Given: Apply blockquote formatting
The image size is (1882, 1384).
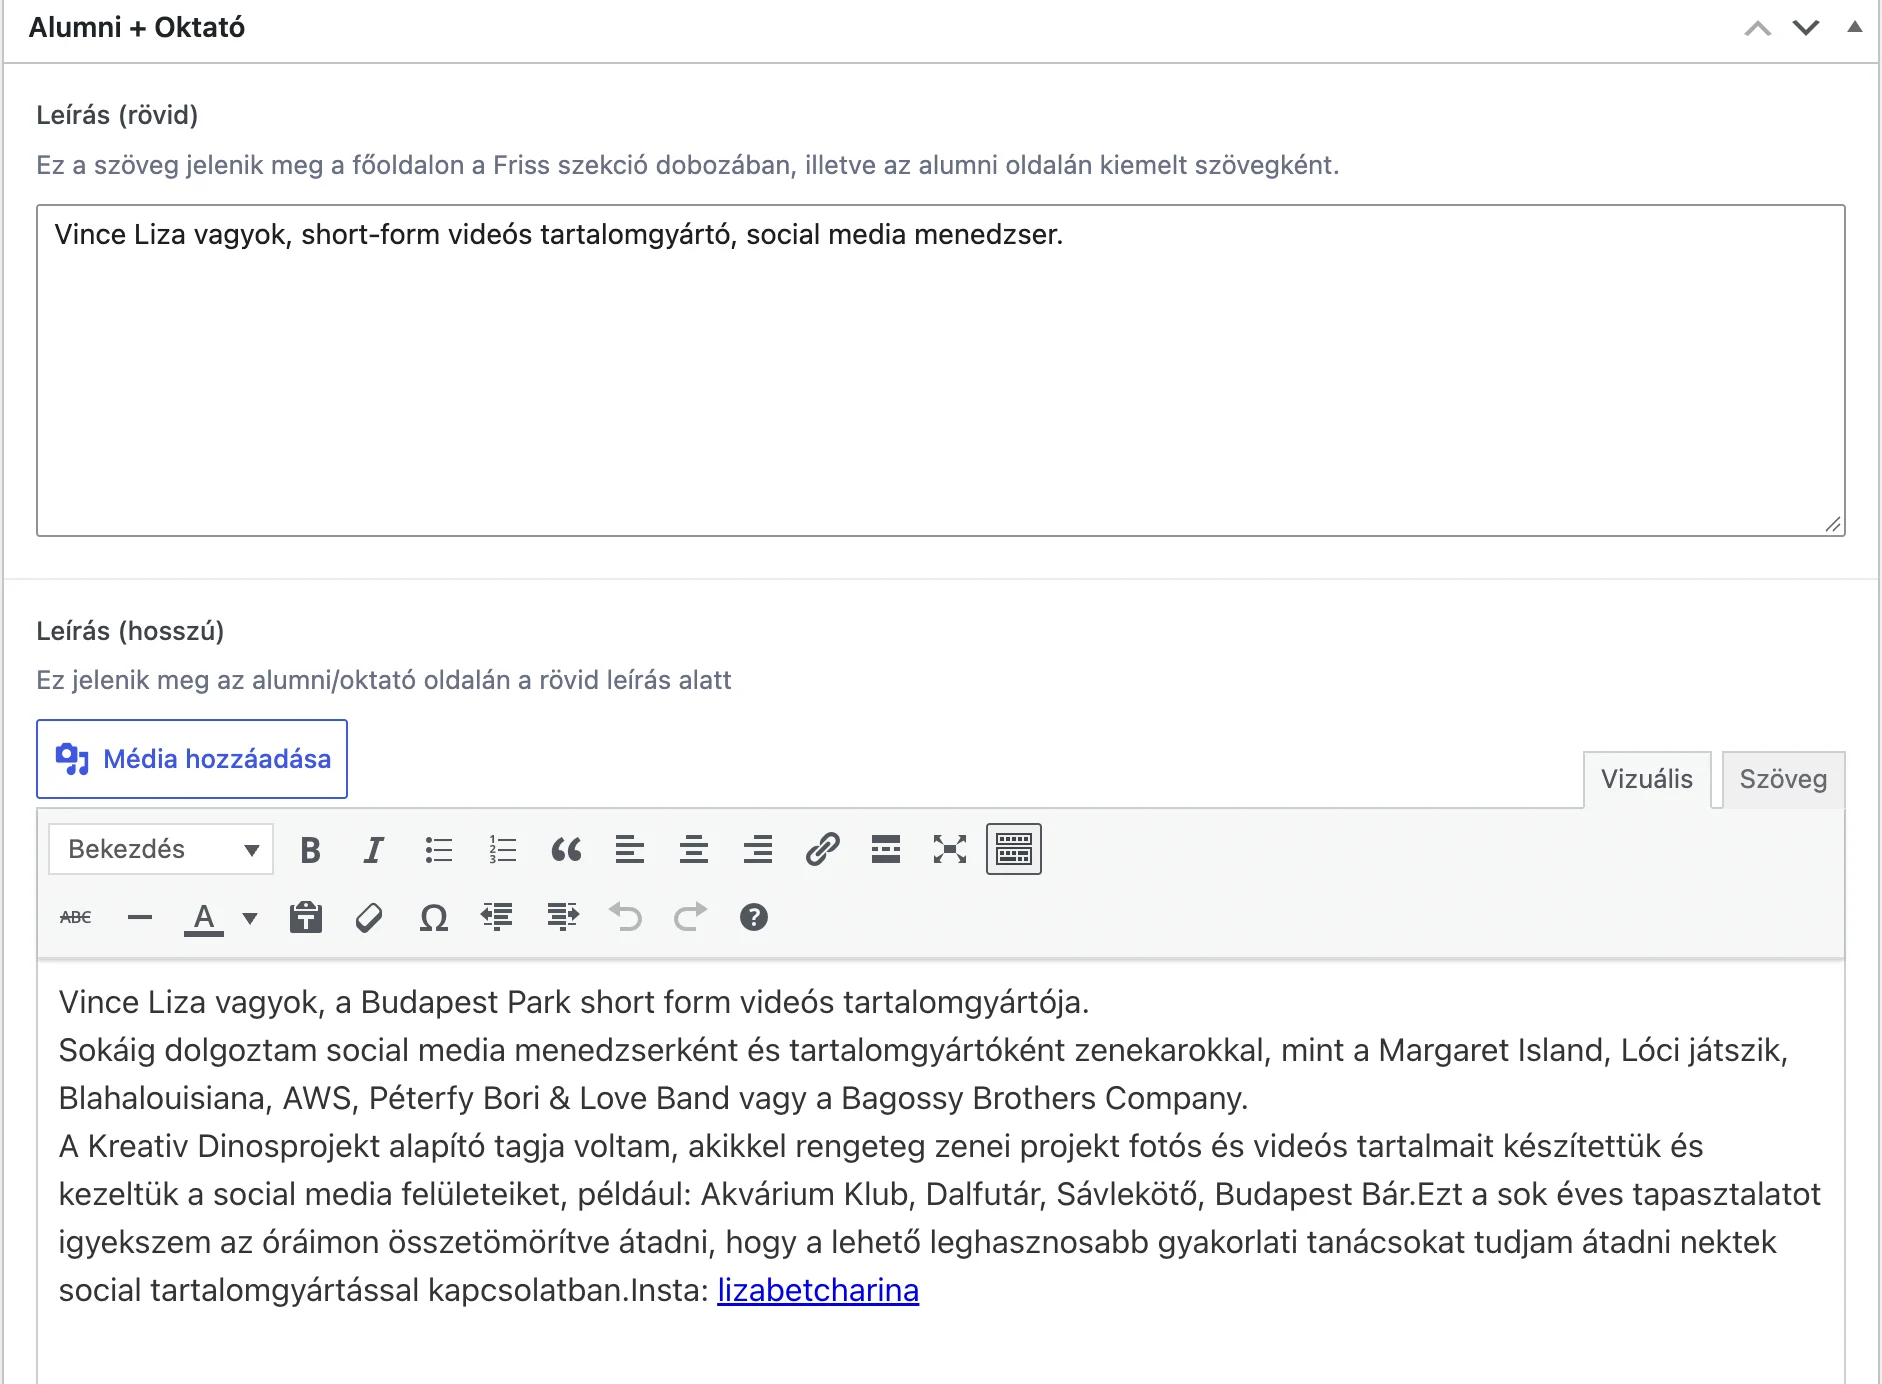Looking at the screenshot, I should coord(566,850).
